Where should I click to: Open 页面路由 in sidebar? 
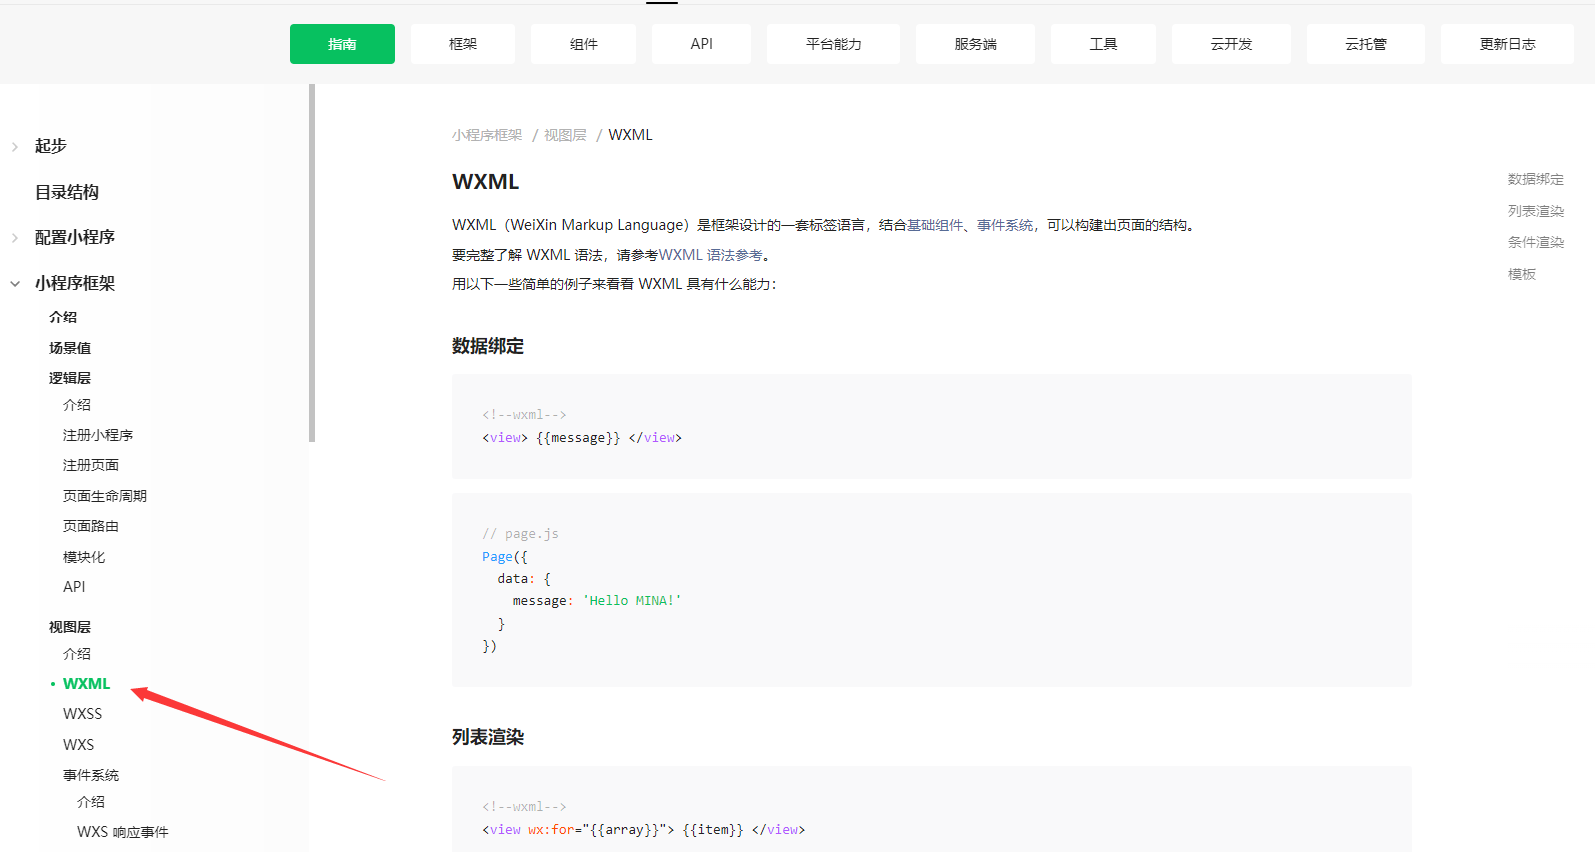click(x=91, y=526)
